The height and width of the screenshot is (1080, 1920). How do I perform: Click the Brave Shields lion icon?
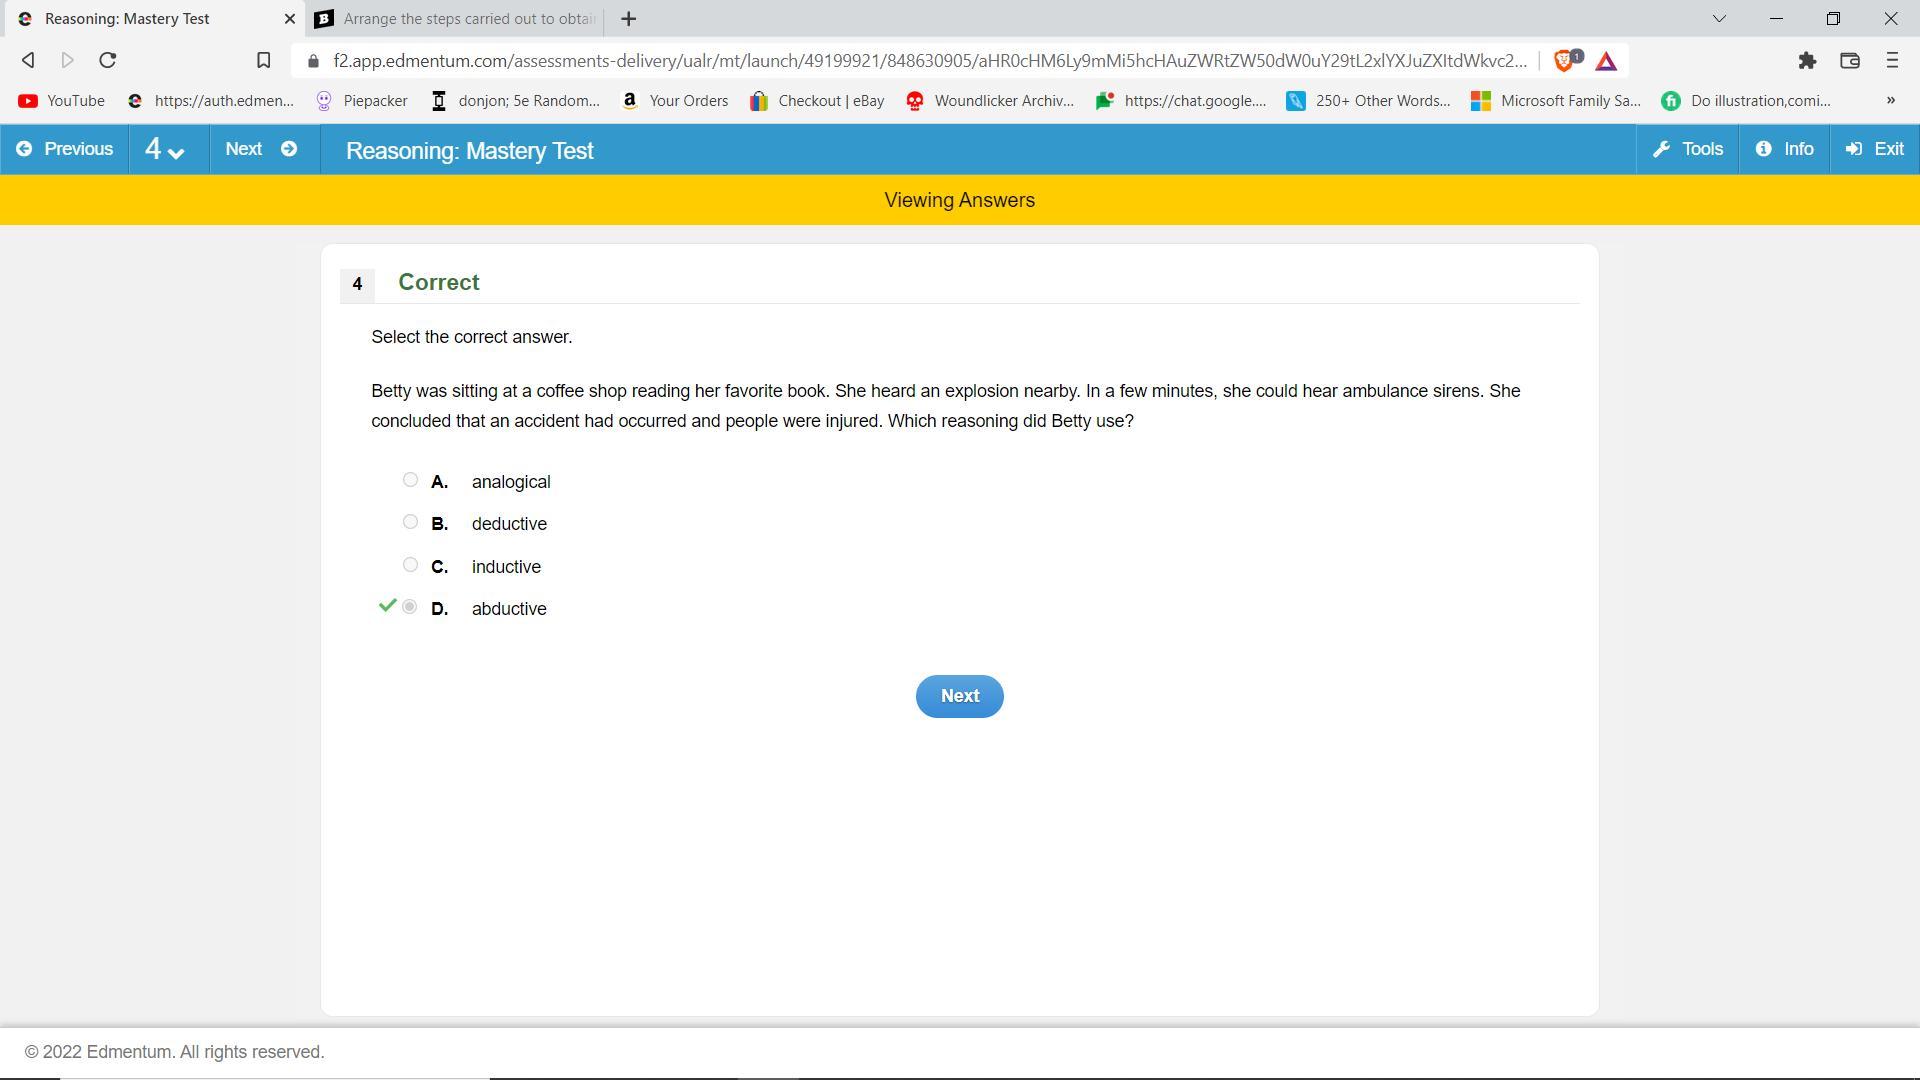click(x=1565, y=61)
